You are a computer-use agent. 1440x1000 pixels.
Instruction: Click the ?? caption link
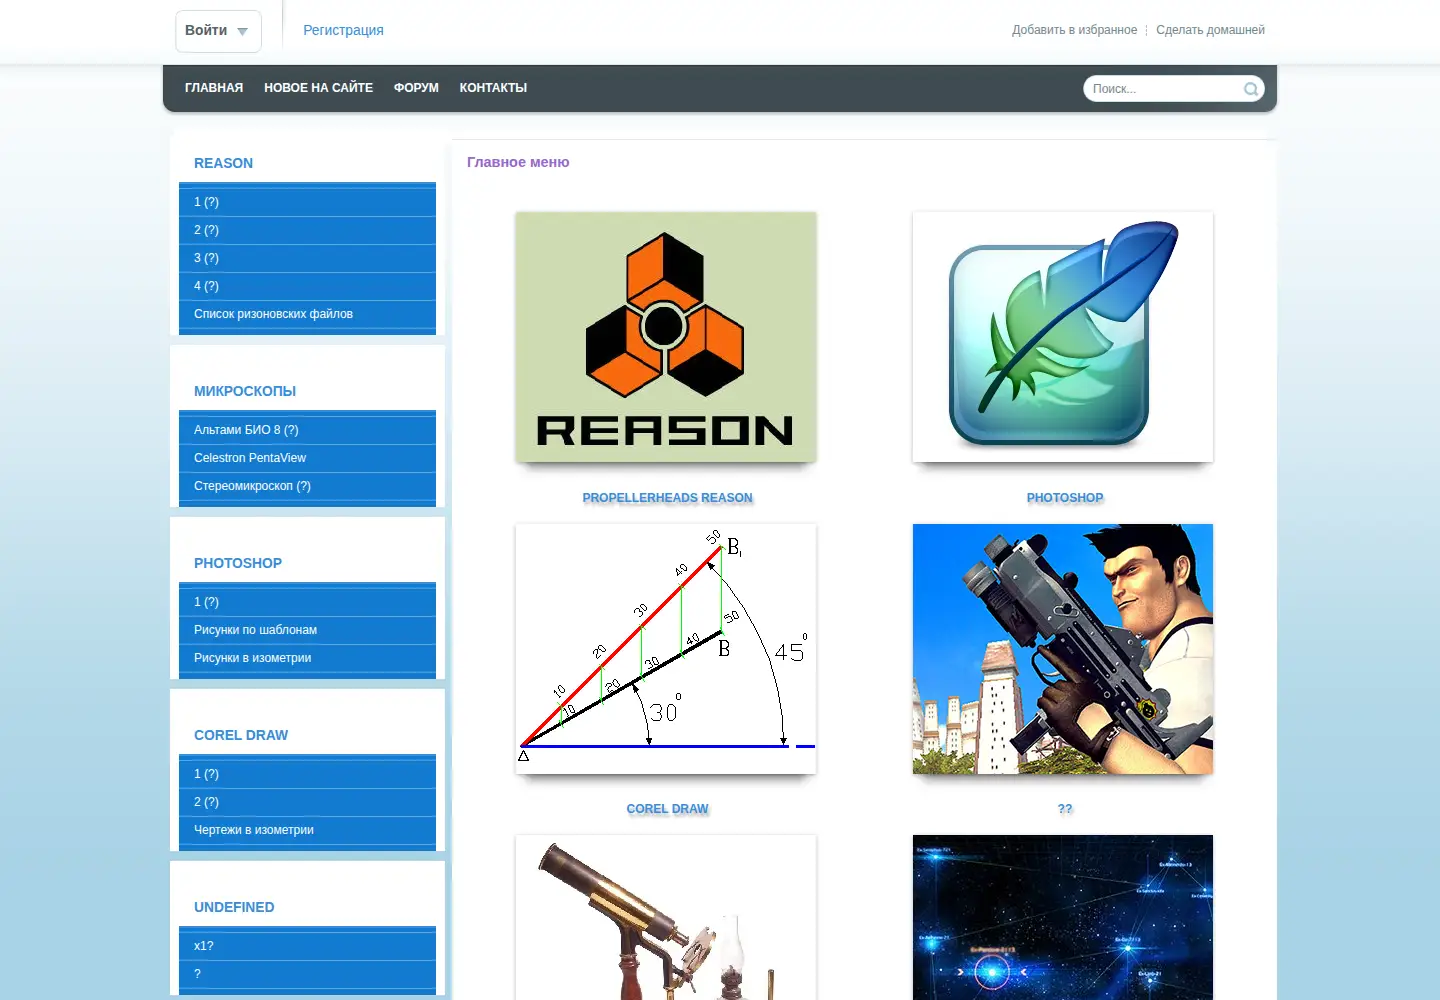(1065, 809)
